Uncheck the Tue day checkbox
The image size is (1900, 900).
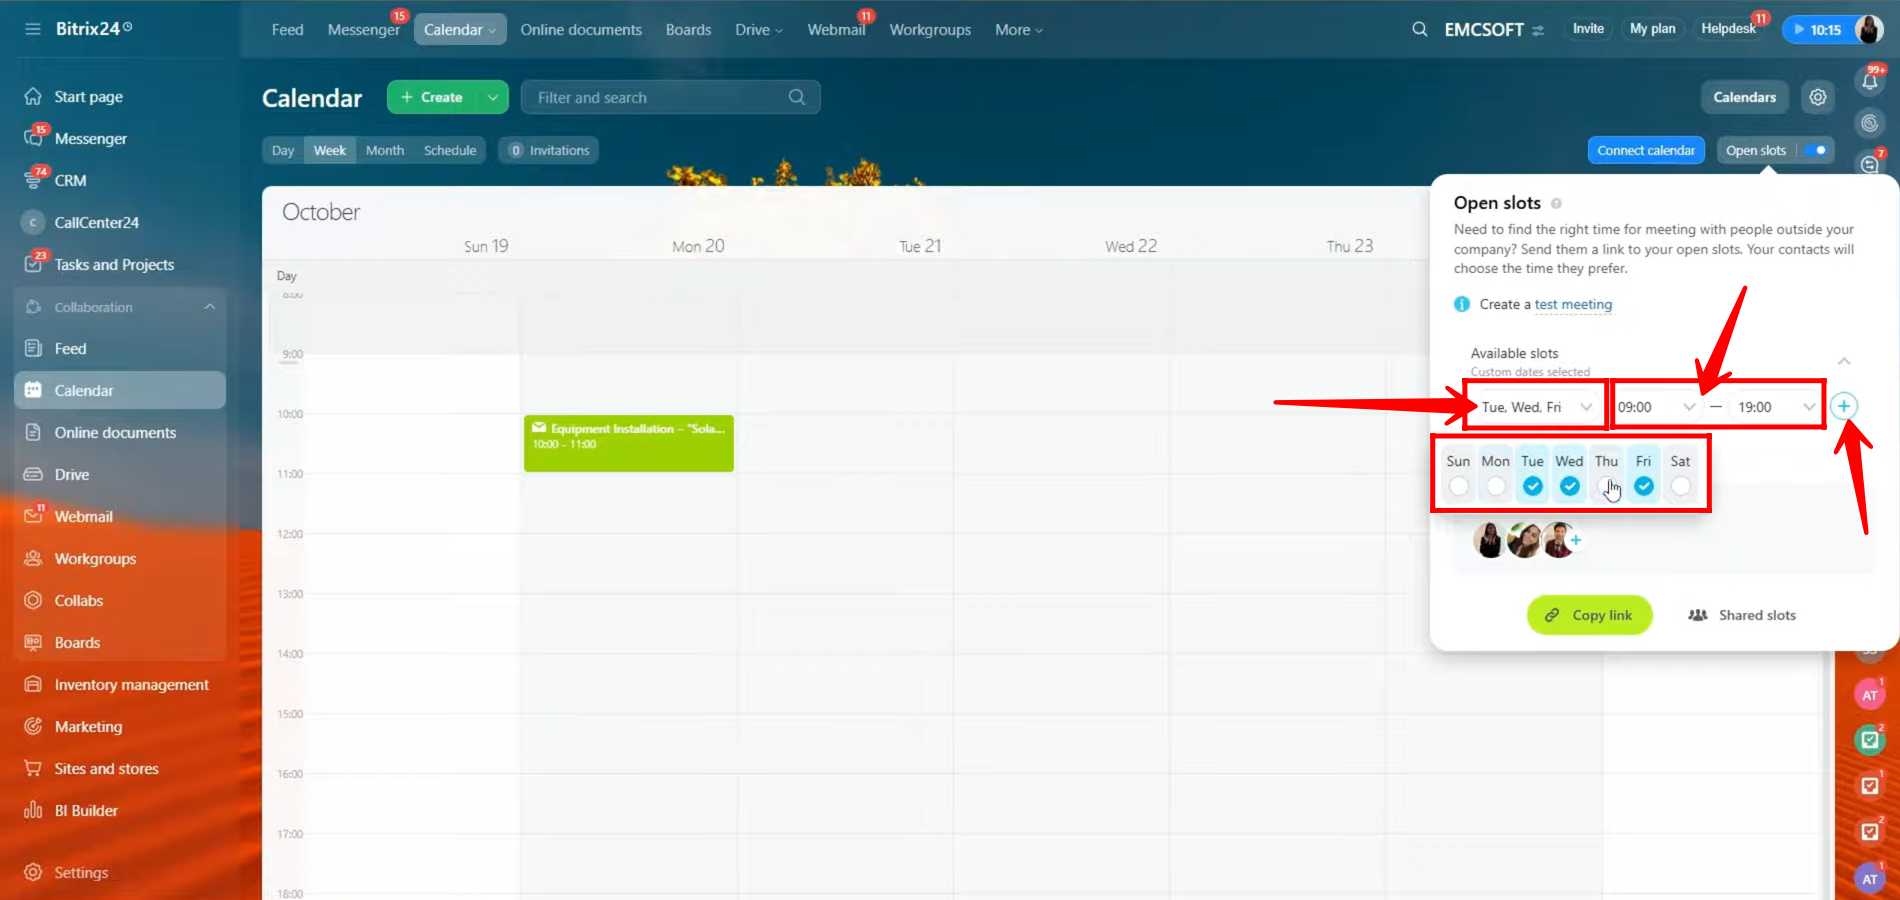point(1532,486)
